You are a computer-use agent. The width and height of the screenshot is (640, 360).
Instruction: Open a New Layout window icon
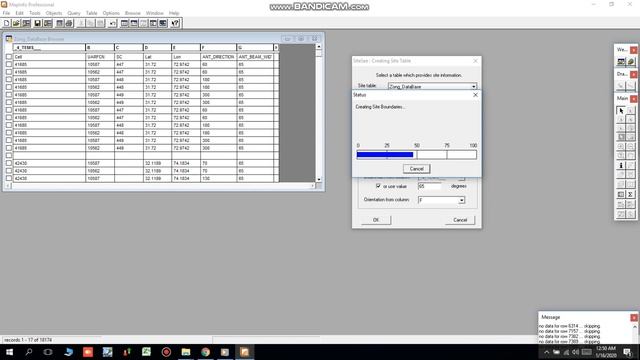[153, 23]
